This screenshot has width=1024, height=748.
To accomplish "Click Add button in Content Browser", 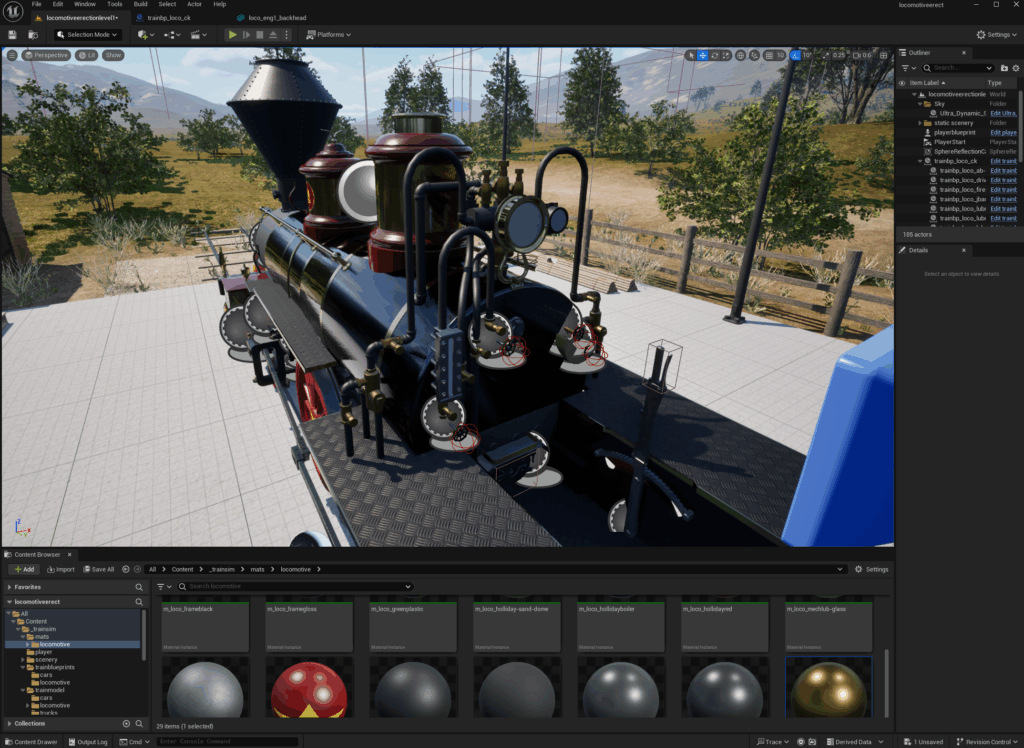I will 25,570.
